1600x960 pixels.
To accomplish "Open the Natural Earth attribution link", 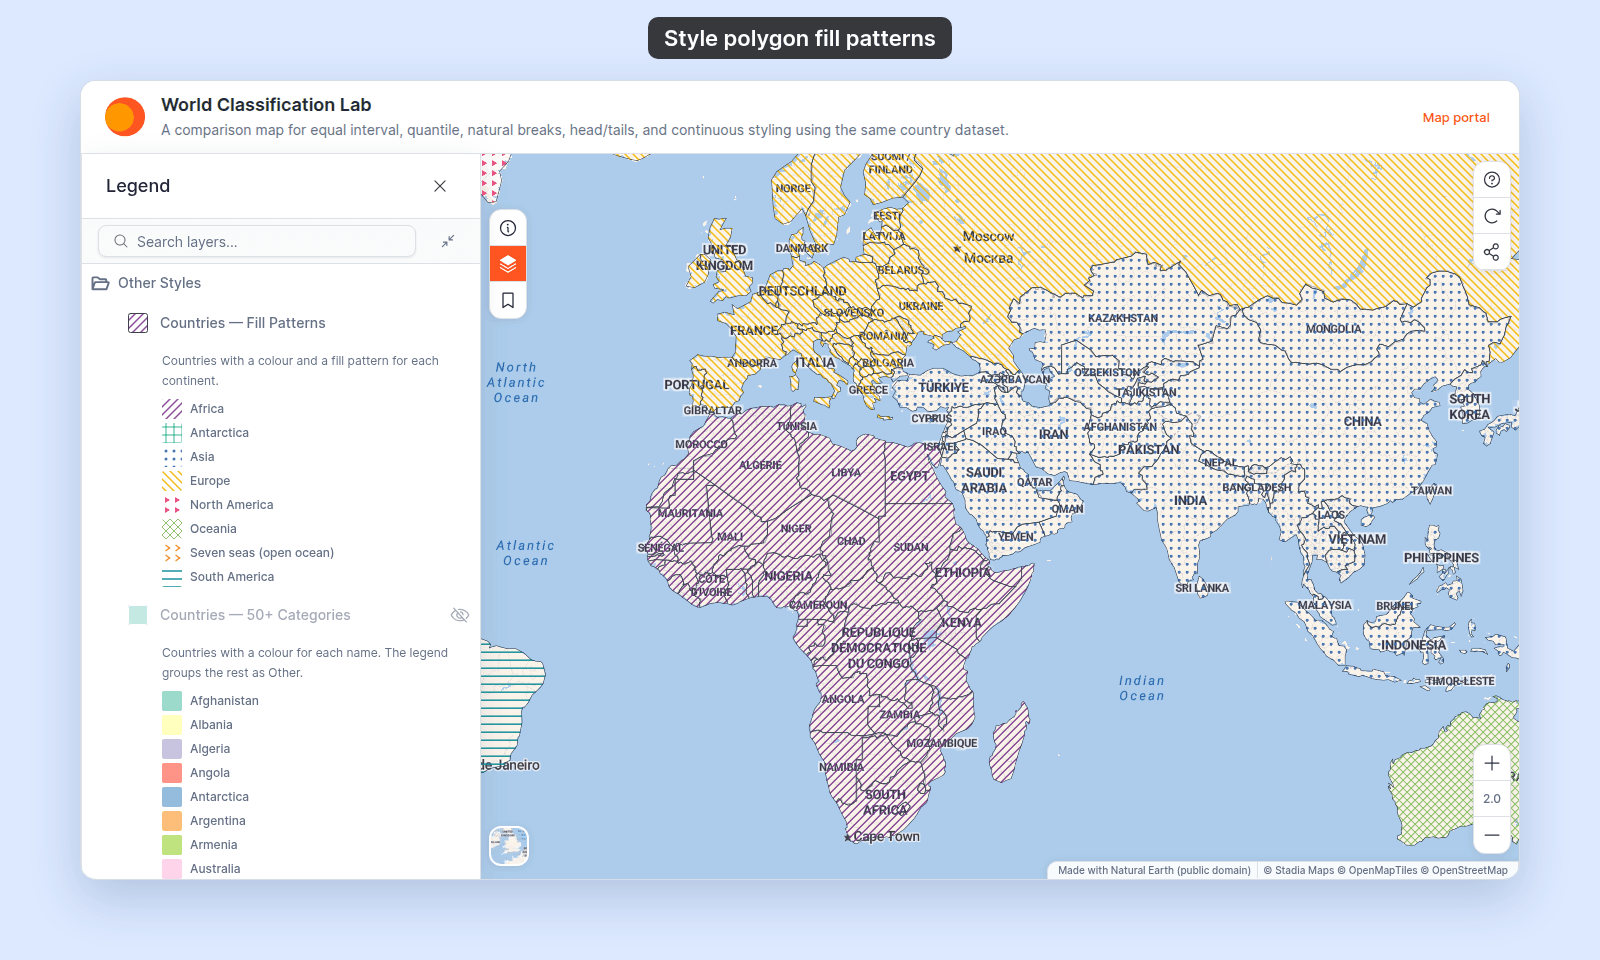I will (1154, 870).
